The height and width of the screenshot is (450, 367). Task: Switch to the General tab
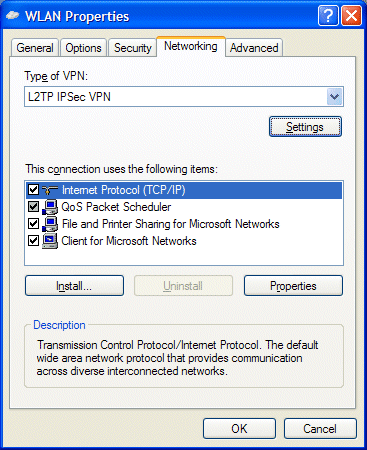35,48
